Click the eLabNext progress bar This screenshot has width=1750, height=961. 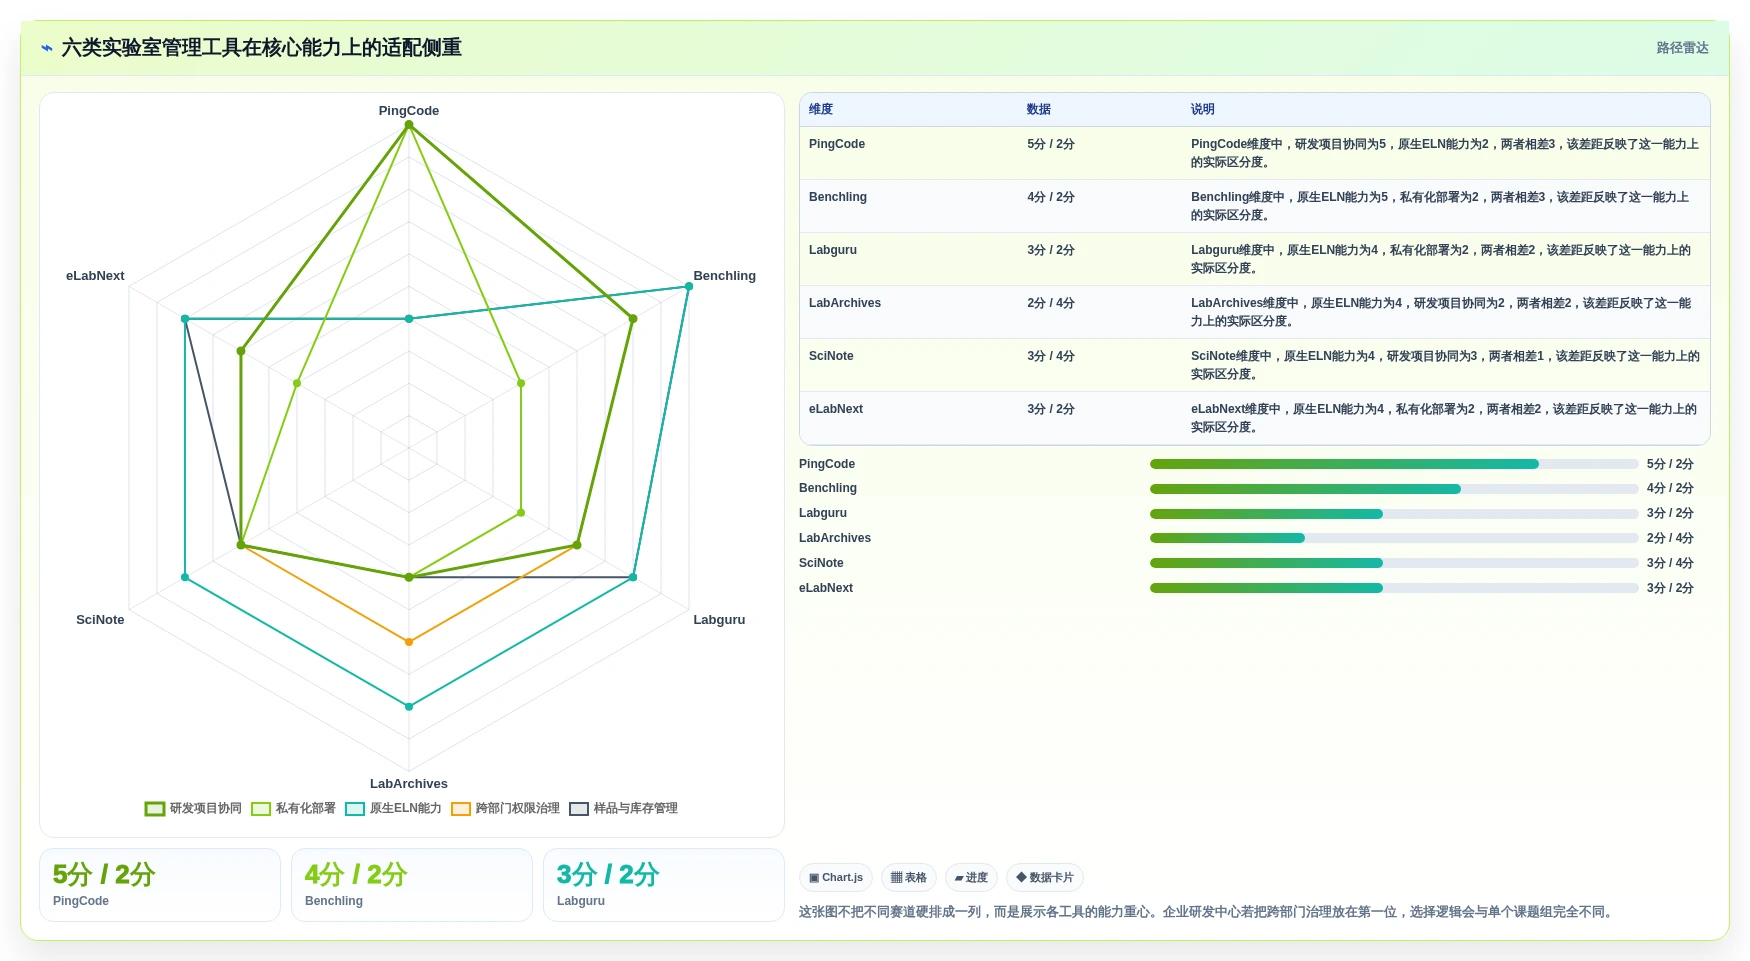click(1394, 588)
